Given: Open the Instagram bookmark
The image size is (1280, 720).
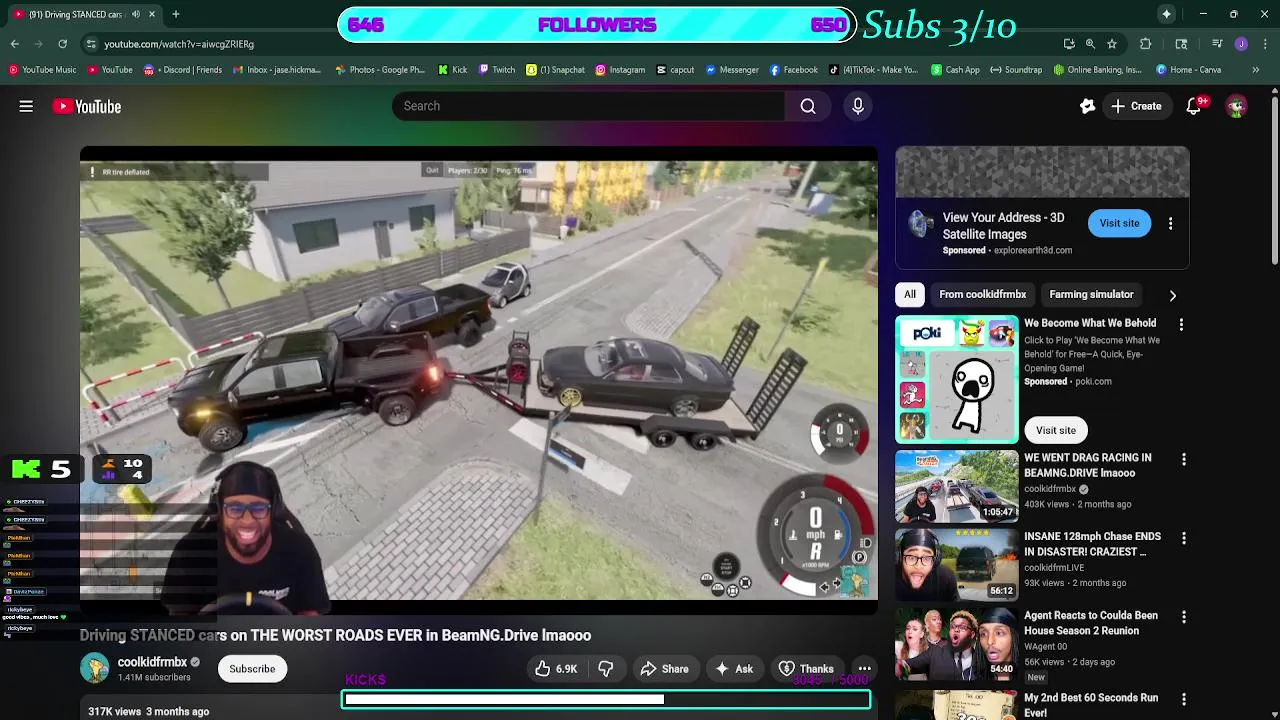Looking at the screenshot, I should (x=620, y=70).
